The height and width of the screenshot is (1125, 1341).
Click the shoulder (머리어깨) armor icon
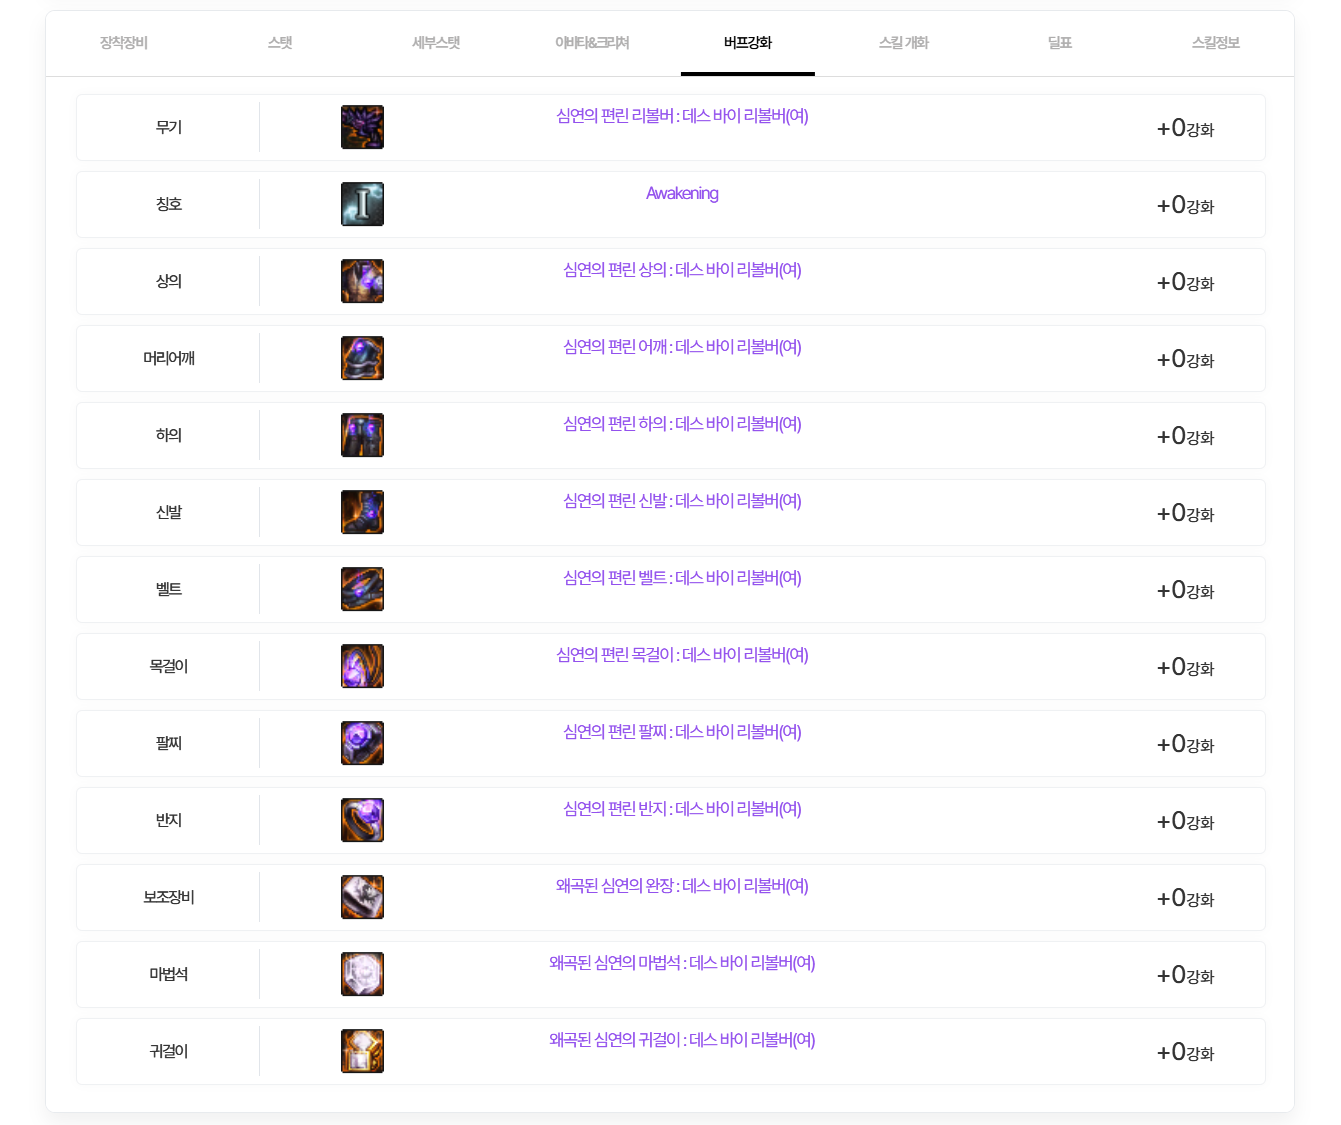[x=362, y=358]
